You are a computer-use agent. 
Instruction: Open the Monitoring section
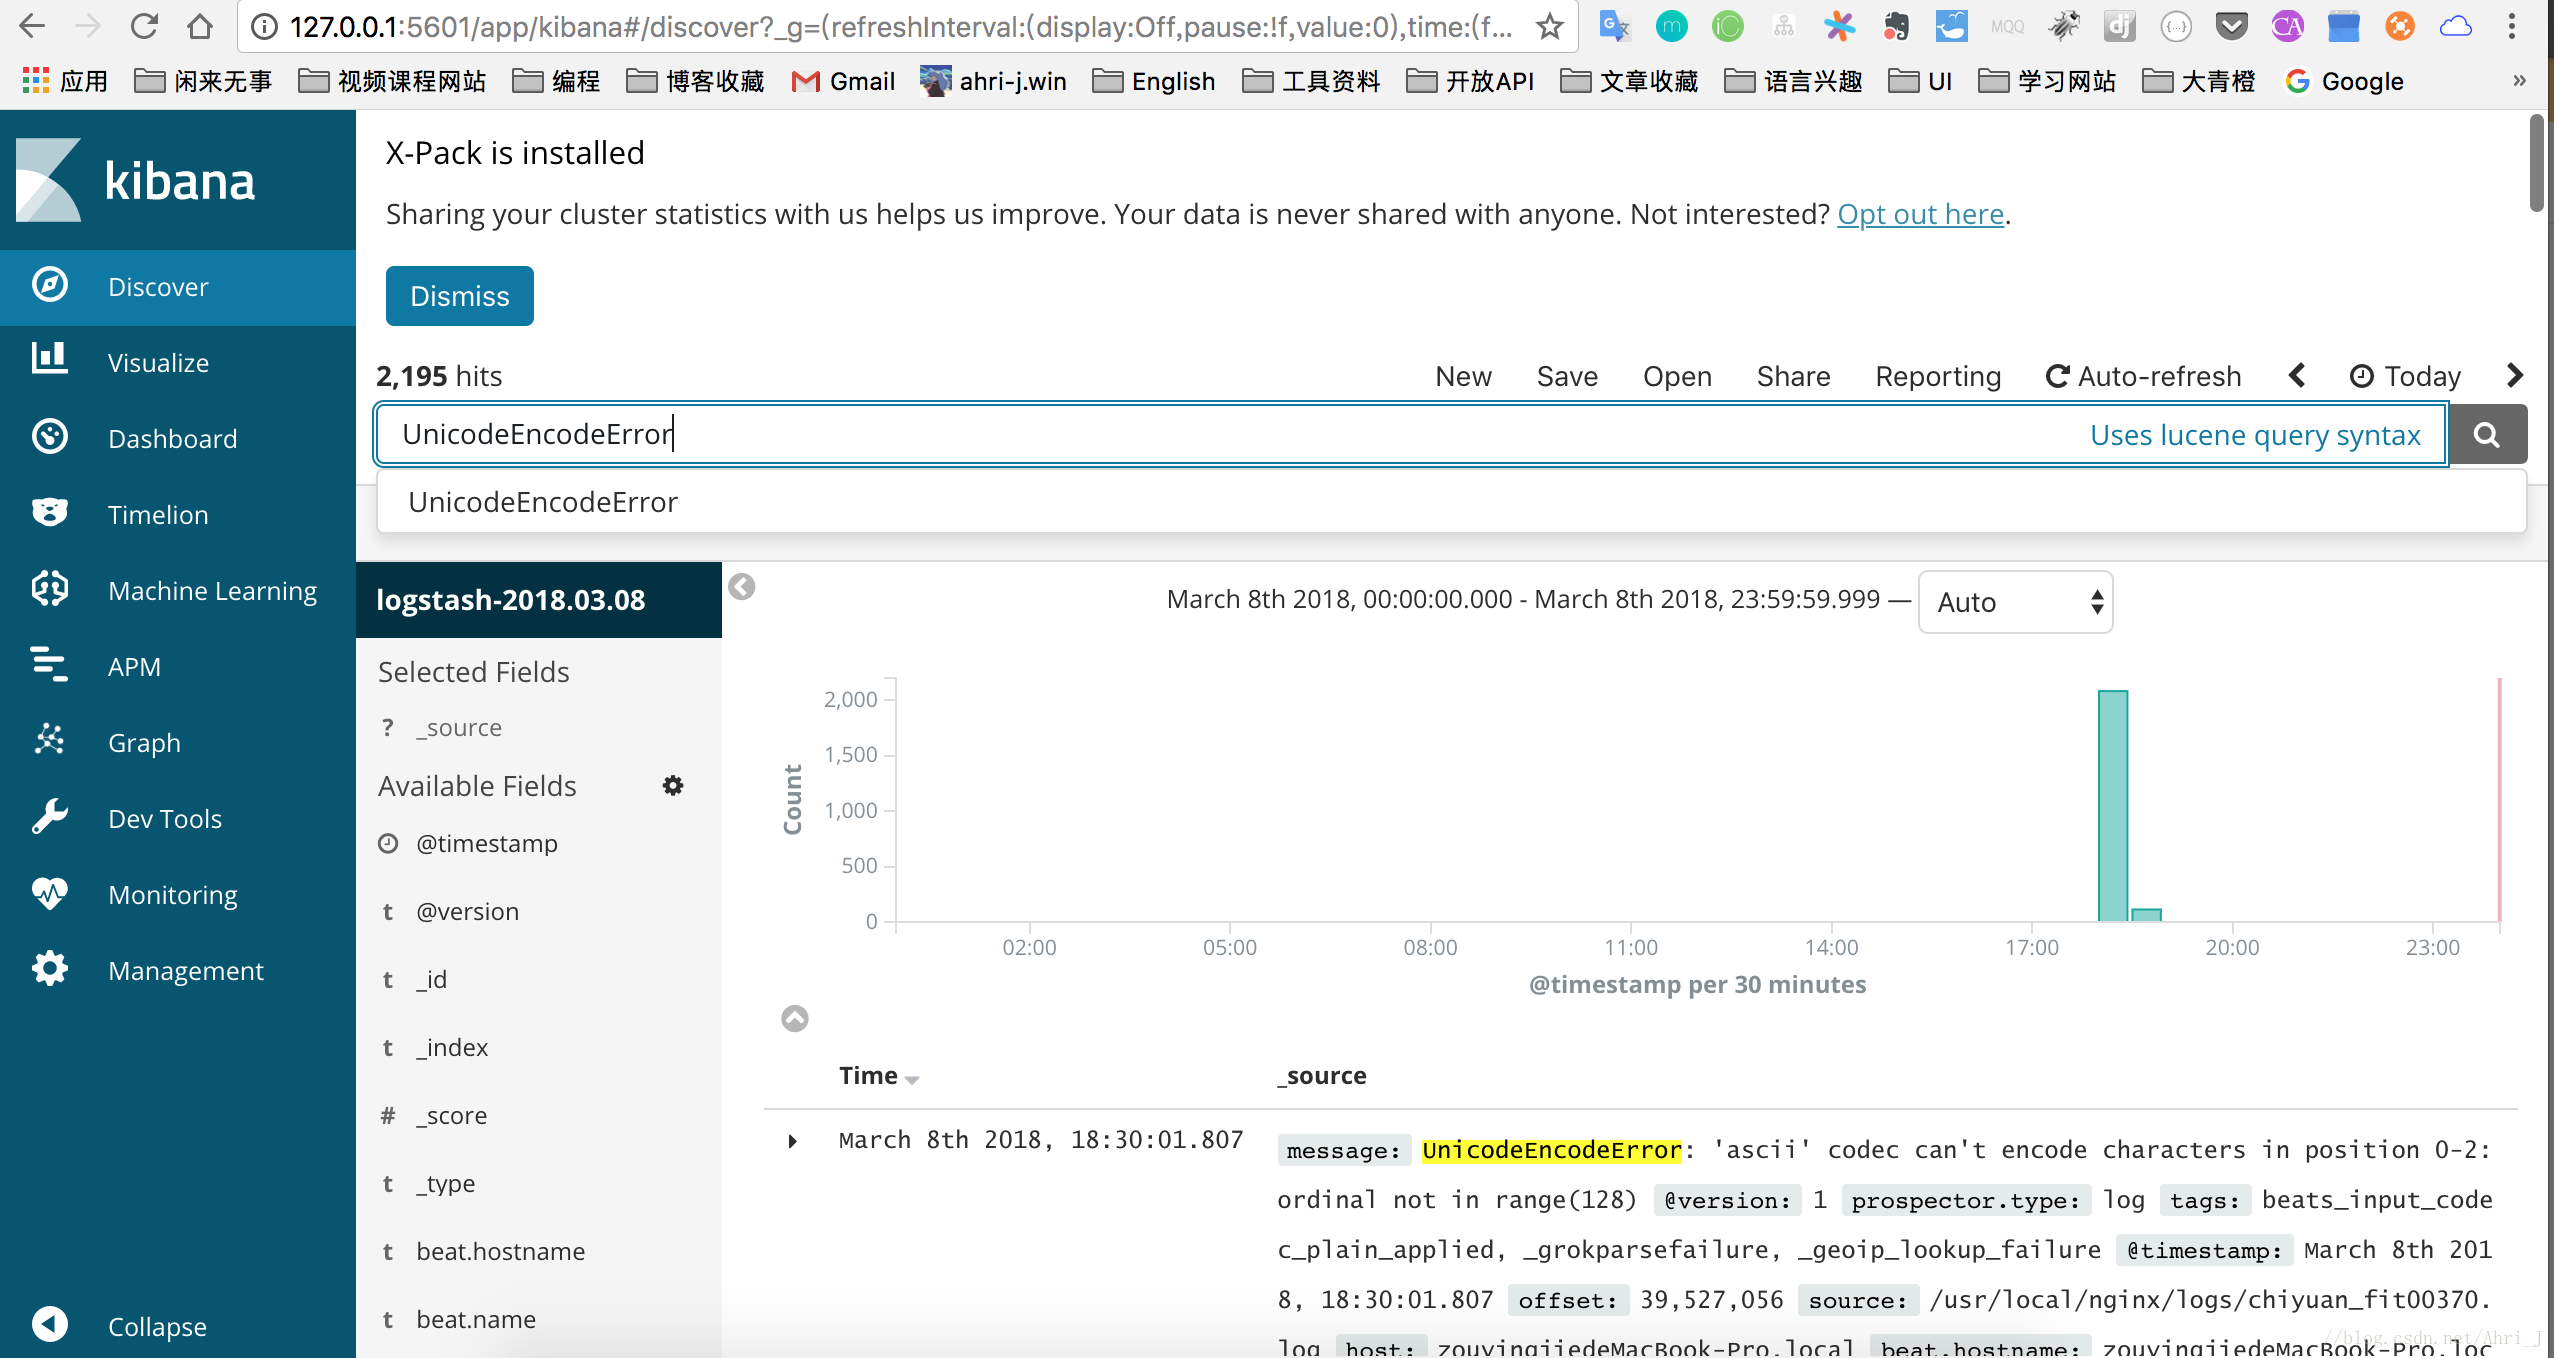click(x=178, y=895)
